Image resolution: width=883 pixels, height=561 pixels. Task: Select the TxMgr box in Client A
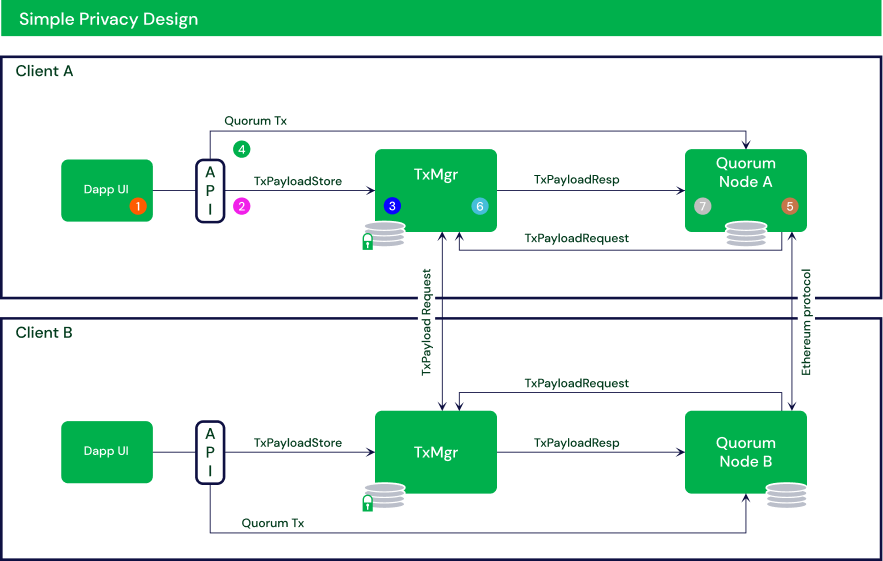[x=436, y=190]
